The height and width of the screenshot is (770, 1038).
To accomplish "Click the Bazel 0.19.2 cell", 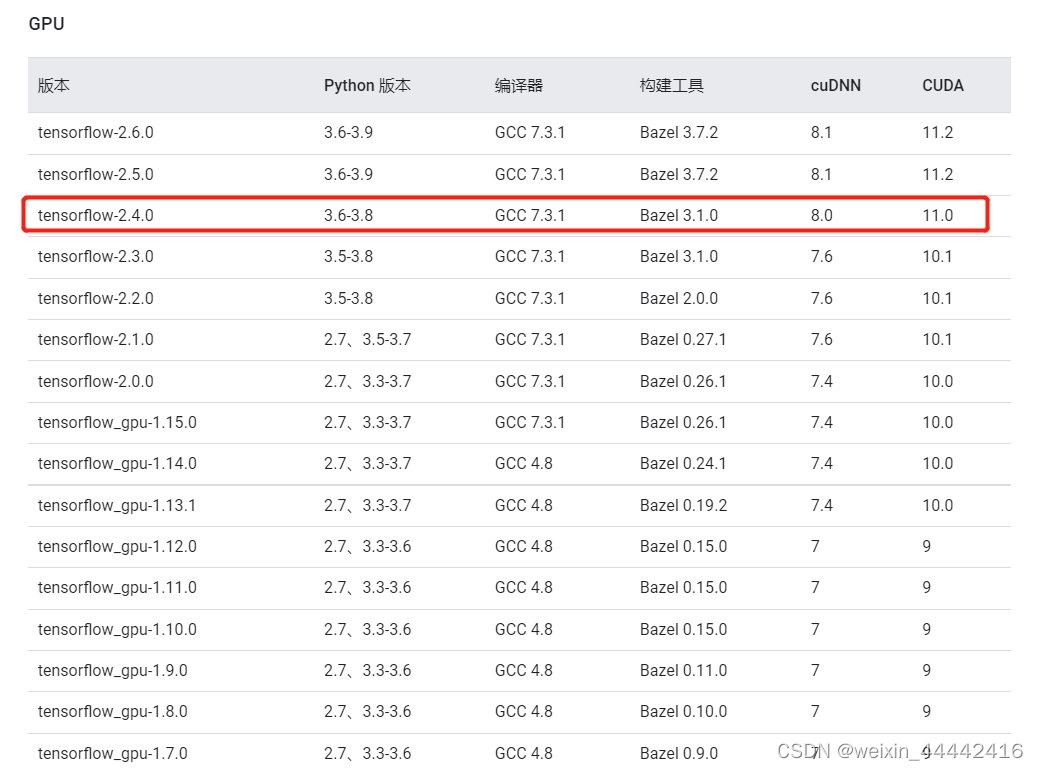I will point(683,506).
